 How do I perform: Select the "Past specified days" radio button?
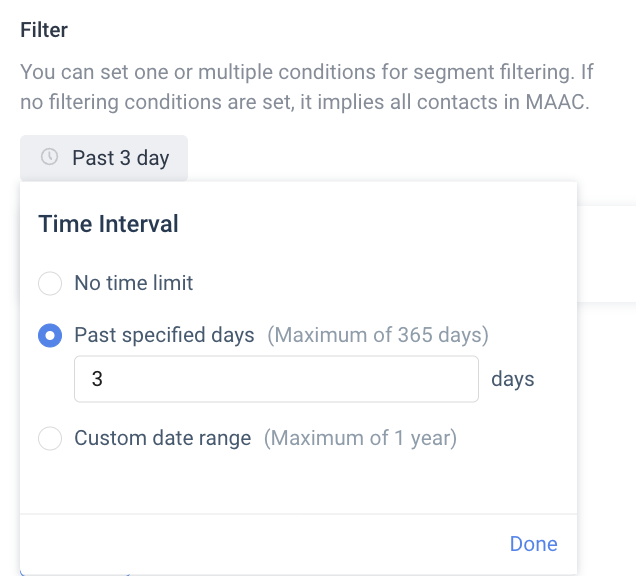coord(50,335)
